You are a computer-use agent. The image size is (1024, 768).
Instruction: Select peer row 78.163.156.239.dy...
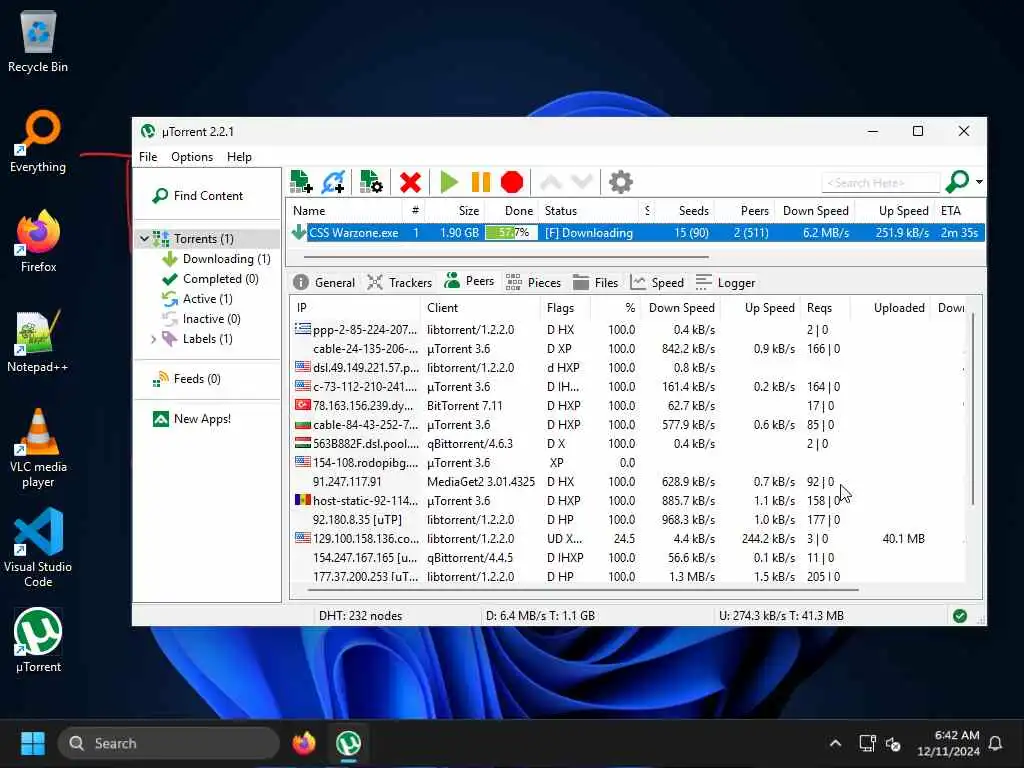627,406
